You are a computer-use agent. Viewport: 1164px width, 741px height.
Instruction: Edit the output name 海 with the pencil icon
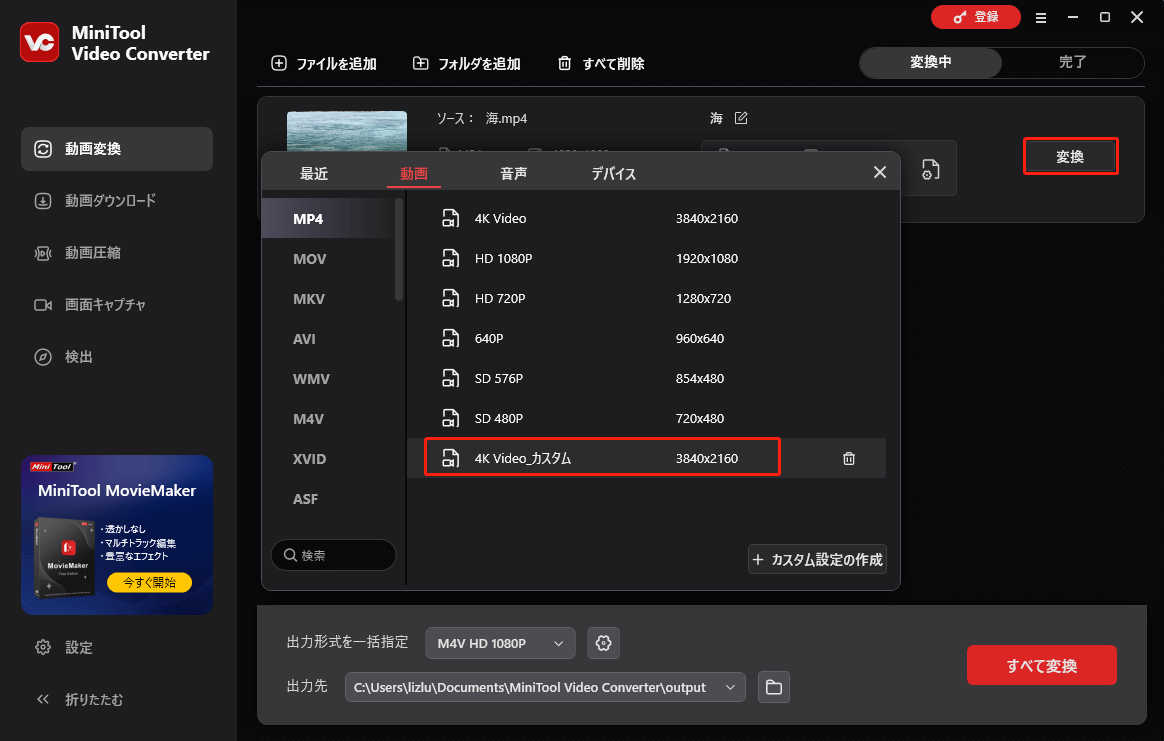[741, 118]
